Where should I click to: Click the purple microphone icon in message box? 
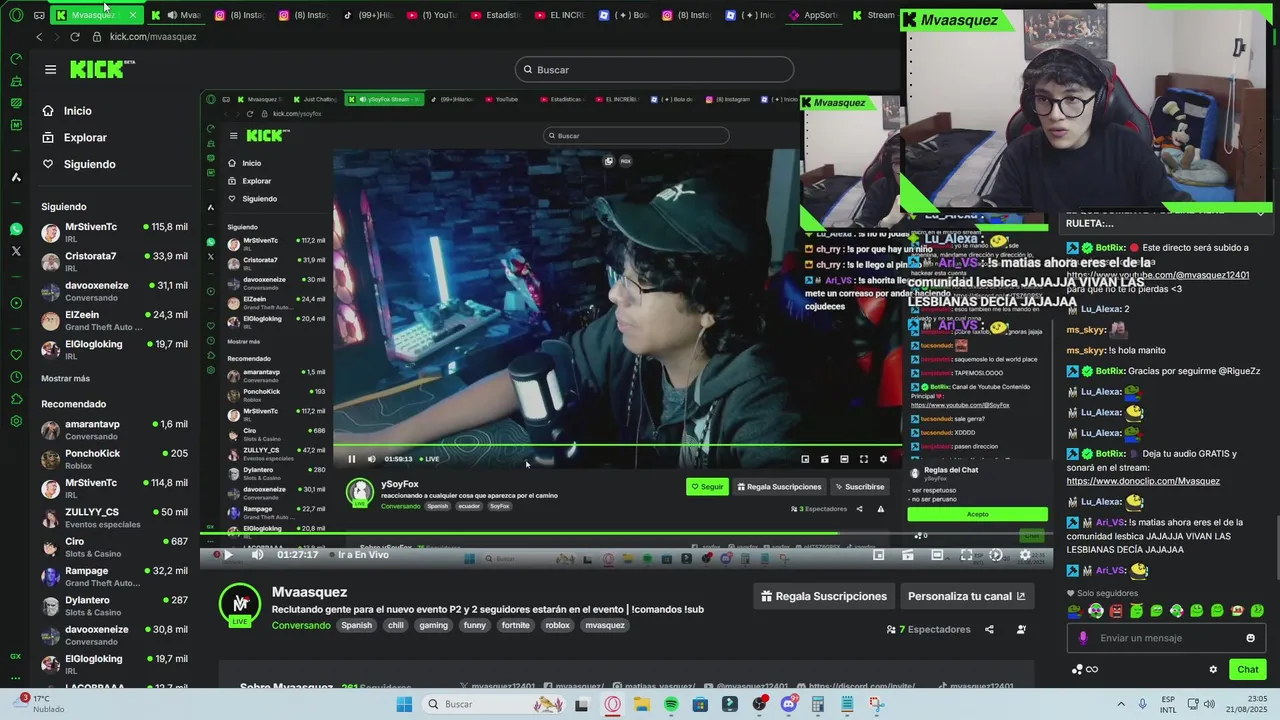[1083, 638]
